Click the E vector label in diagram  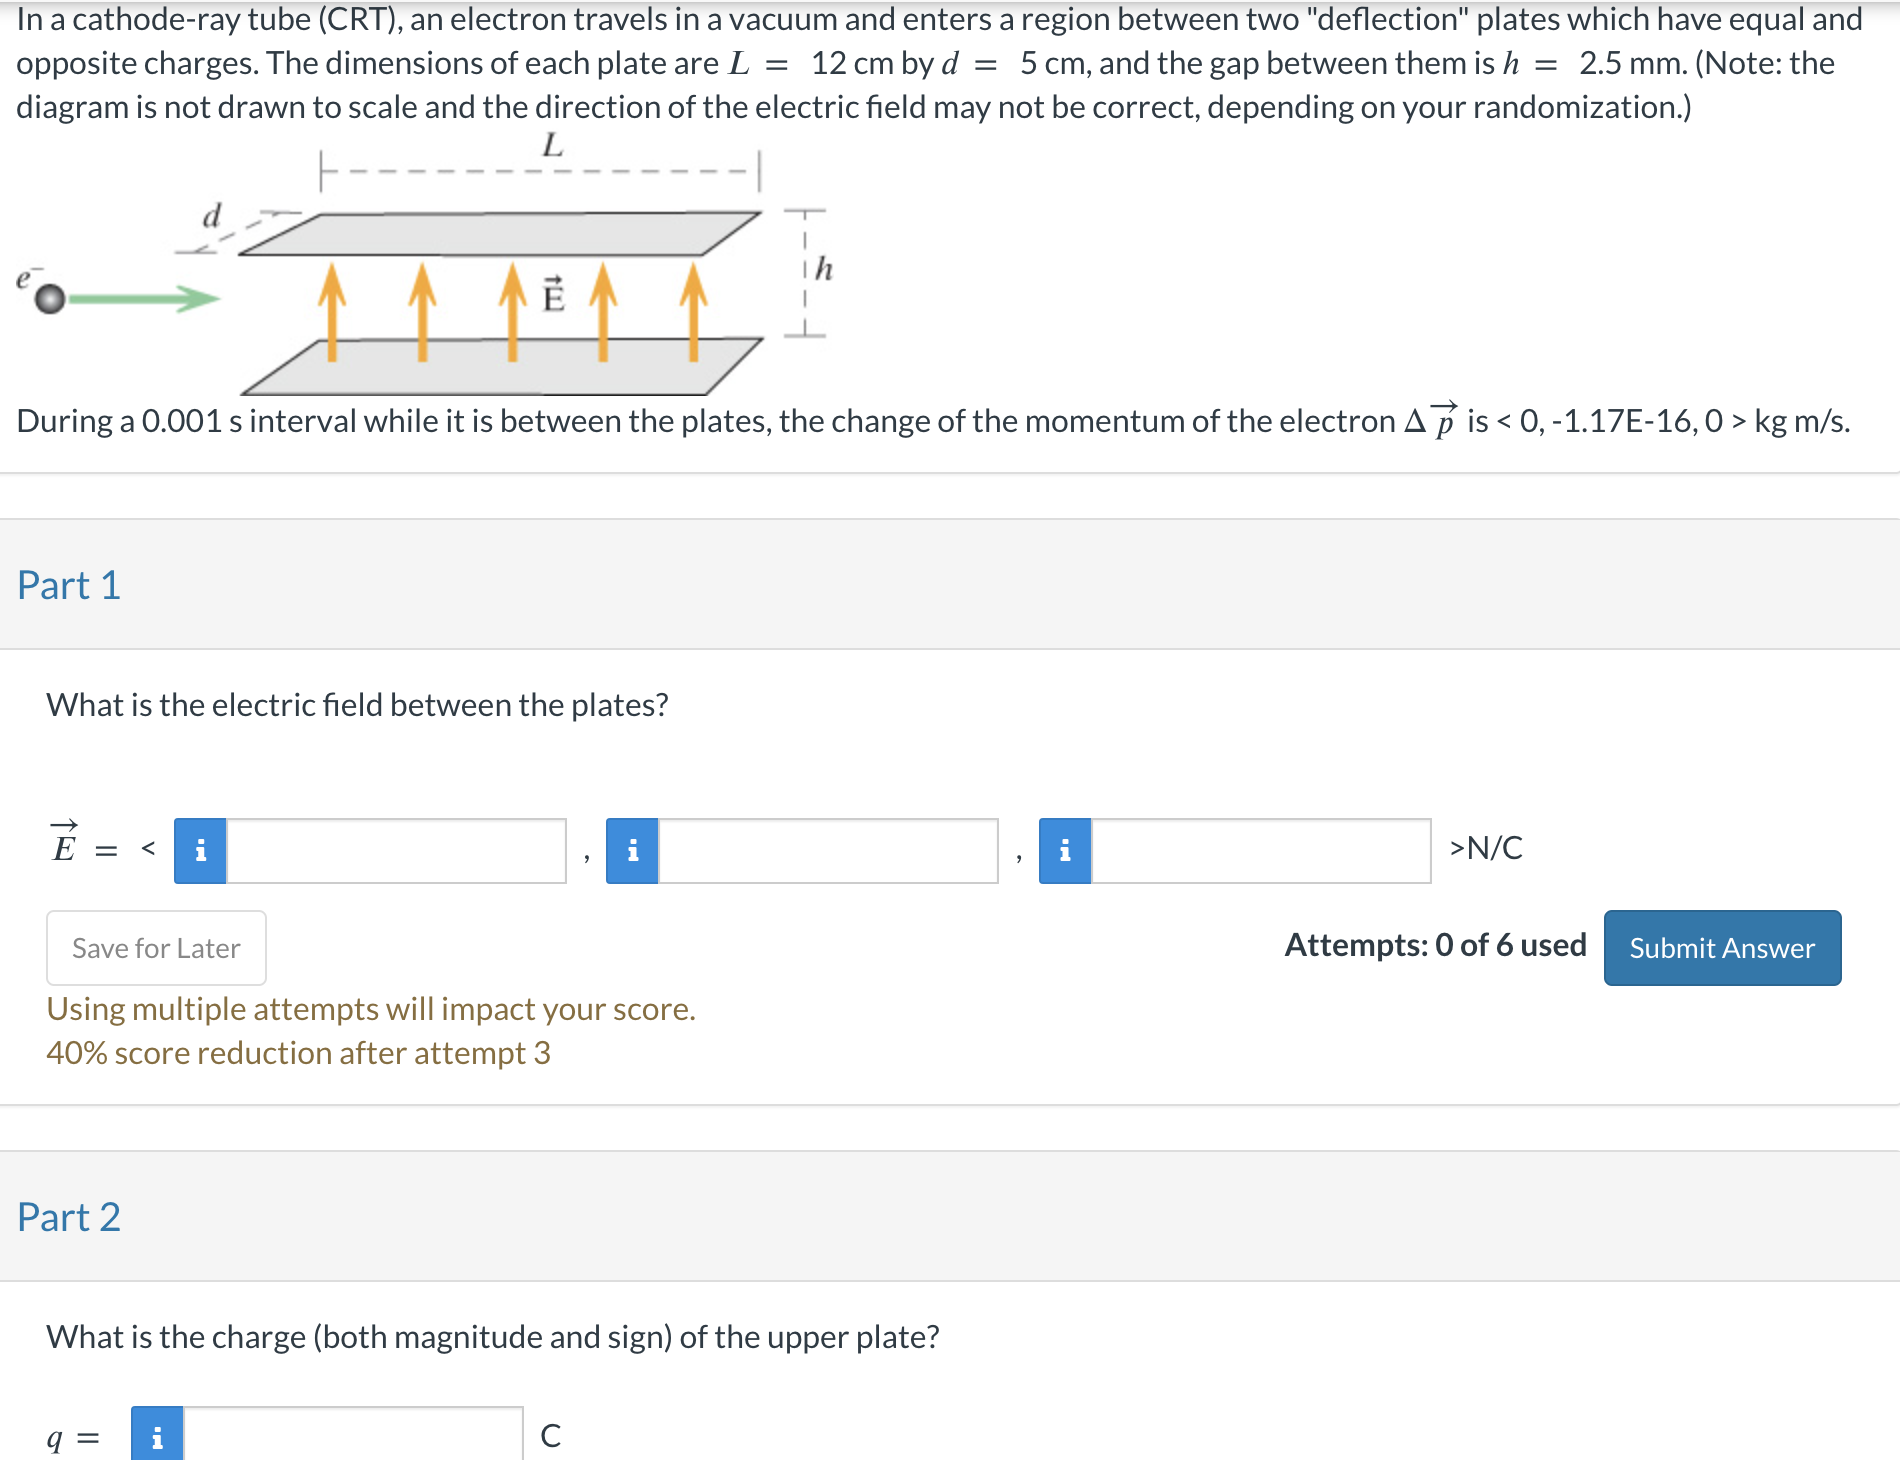tap(553, 295)
